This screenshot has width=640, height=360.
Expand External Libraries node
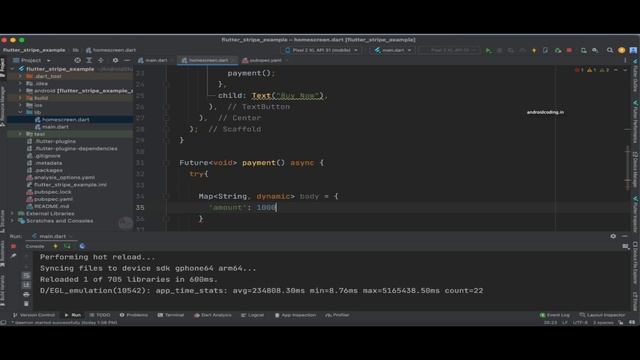(x=12, y=213)
